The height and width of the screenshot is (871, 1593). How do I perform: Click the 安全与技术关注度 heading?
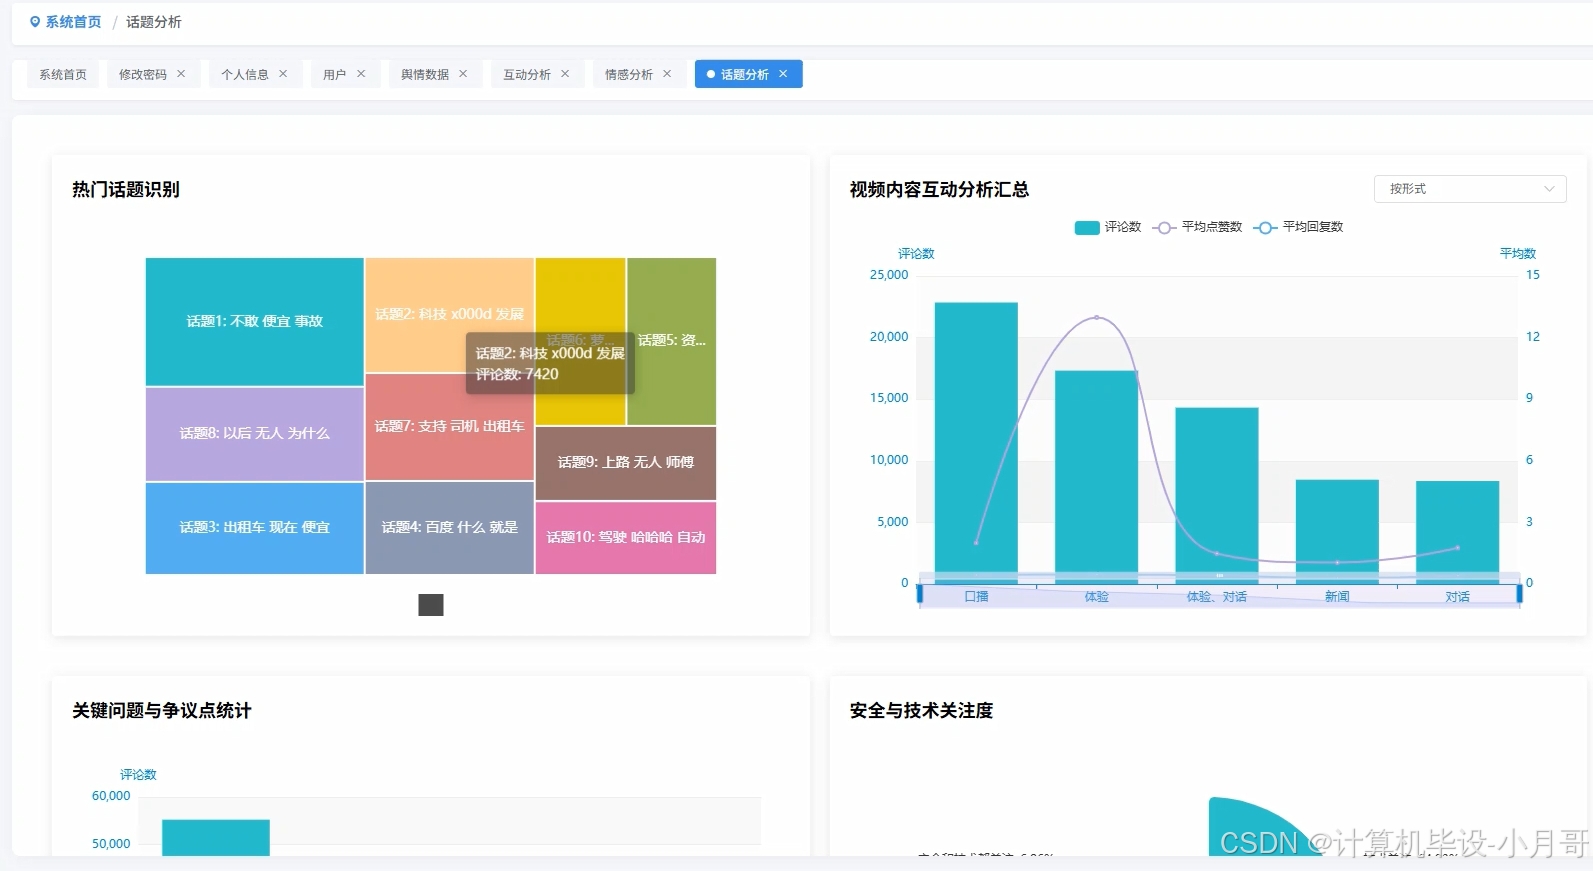921,711
